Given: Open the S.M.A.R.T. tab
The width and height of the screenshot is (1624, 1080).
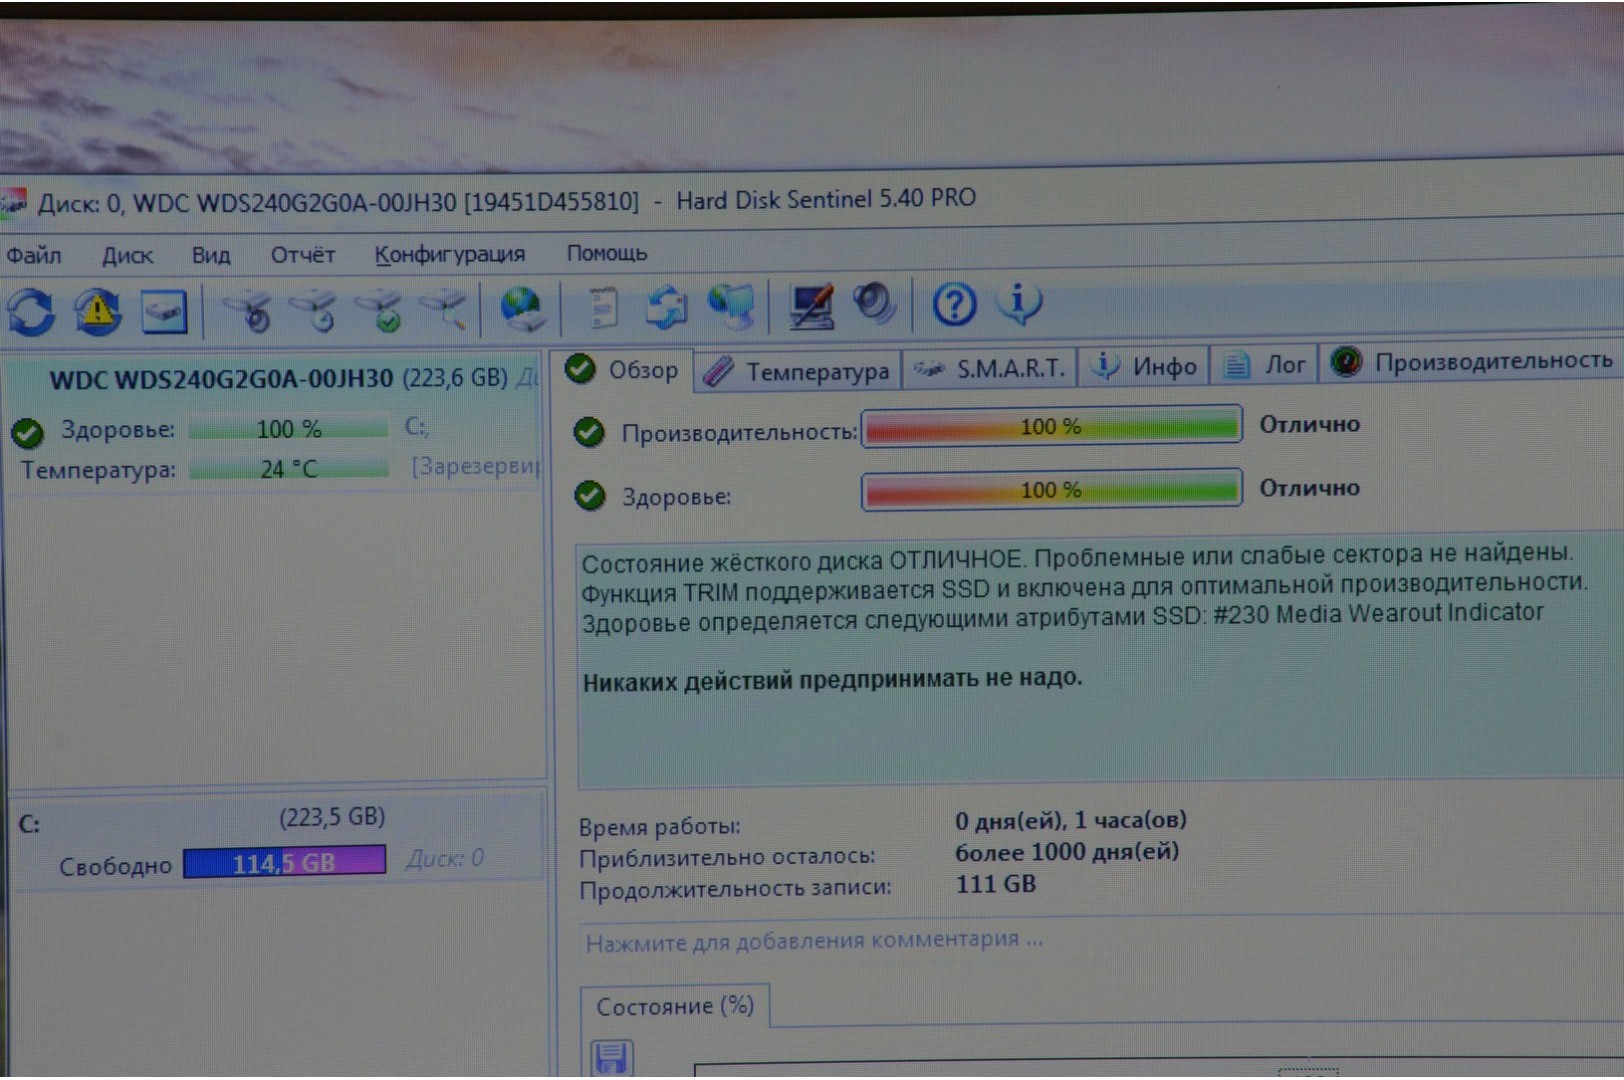Looking at the screenshot, I should (x=989, y=369).
